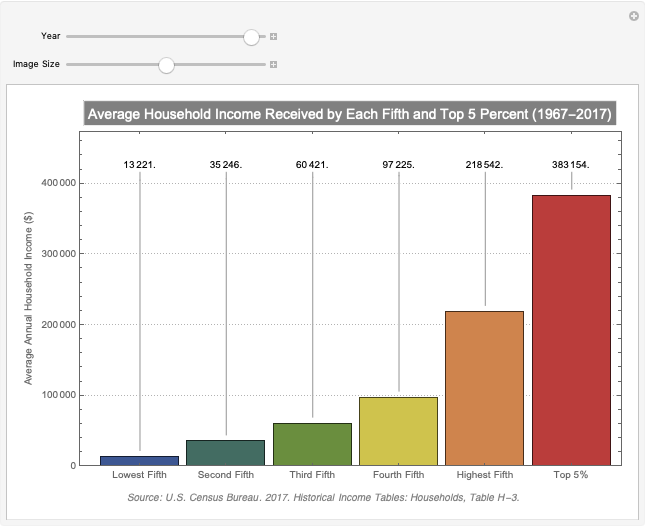
Task: Click the value label 35 246.
Action: 225,165
